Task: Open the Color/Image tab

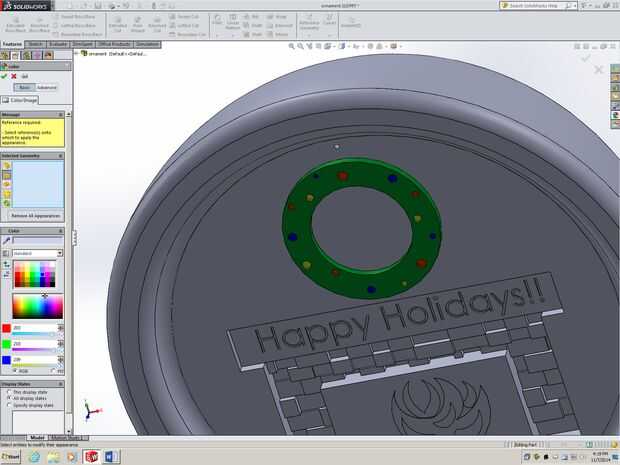Action: click(x=20, y=100)
